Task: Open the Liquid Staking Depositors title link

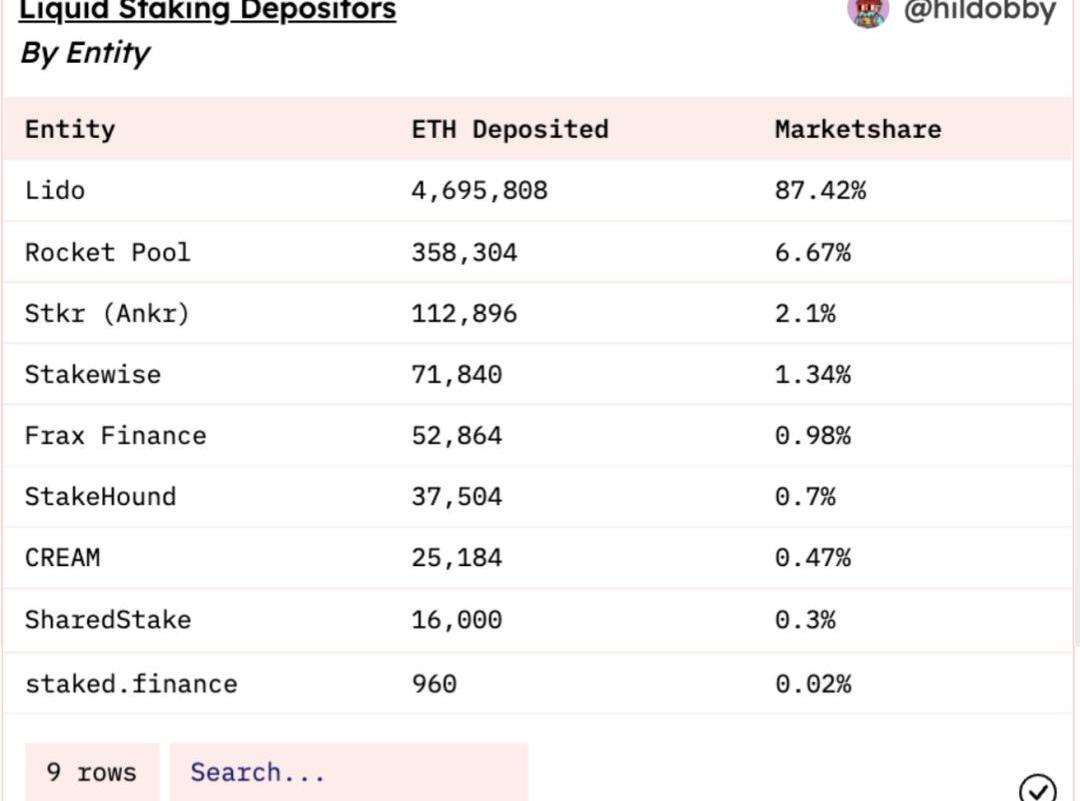Action: (208, 11)
